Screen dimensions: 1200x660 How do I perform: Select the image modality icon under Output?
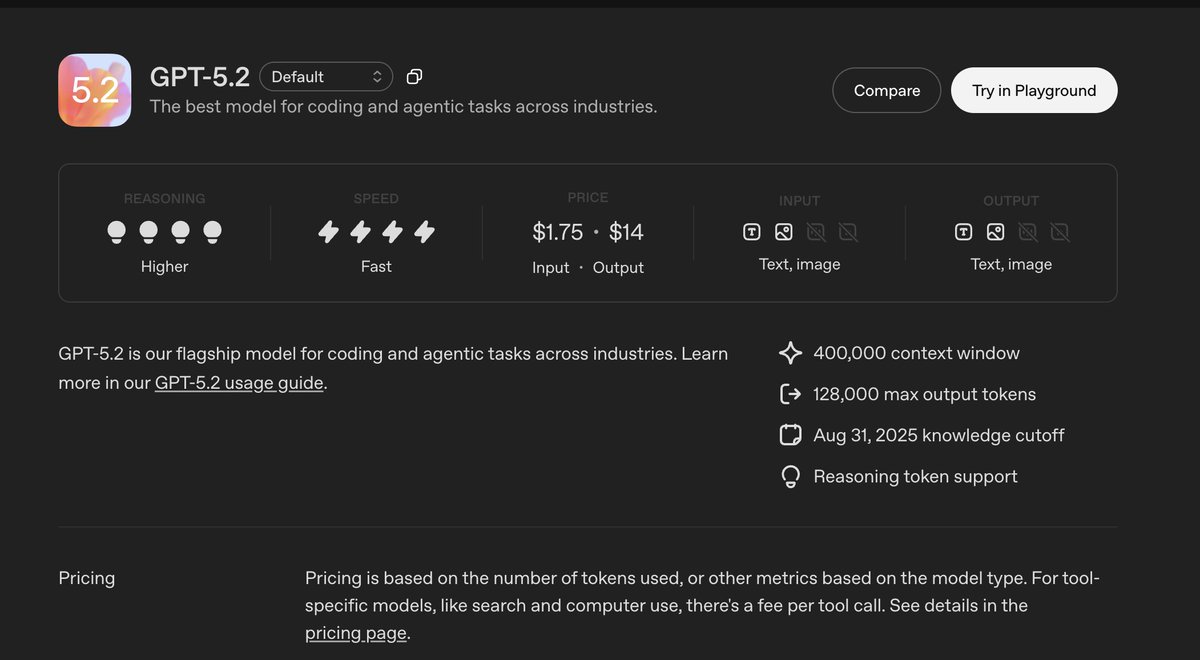click(x=996, y=232)
